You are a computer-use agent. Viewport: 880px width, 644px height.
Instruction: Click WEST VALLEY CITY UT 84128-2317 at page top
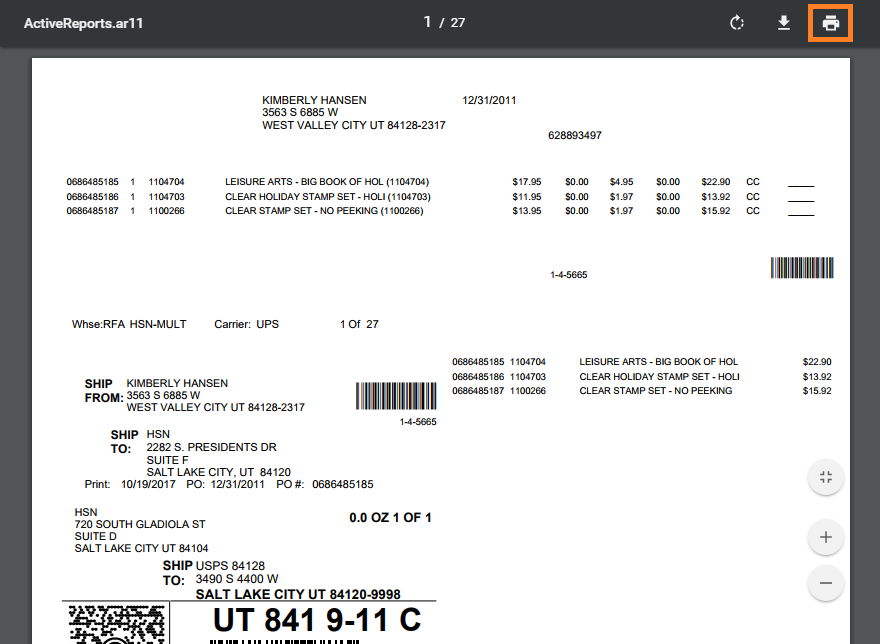tap(354, 125)
